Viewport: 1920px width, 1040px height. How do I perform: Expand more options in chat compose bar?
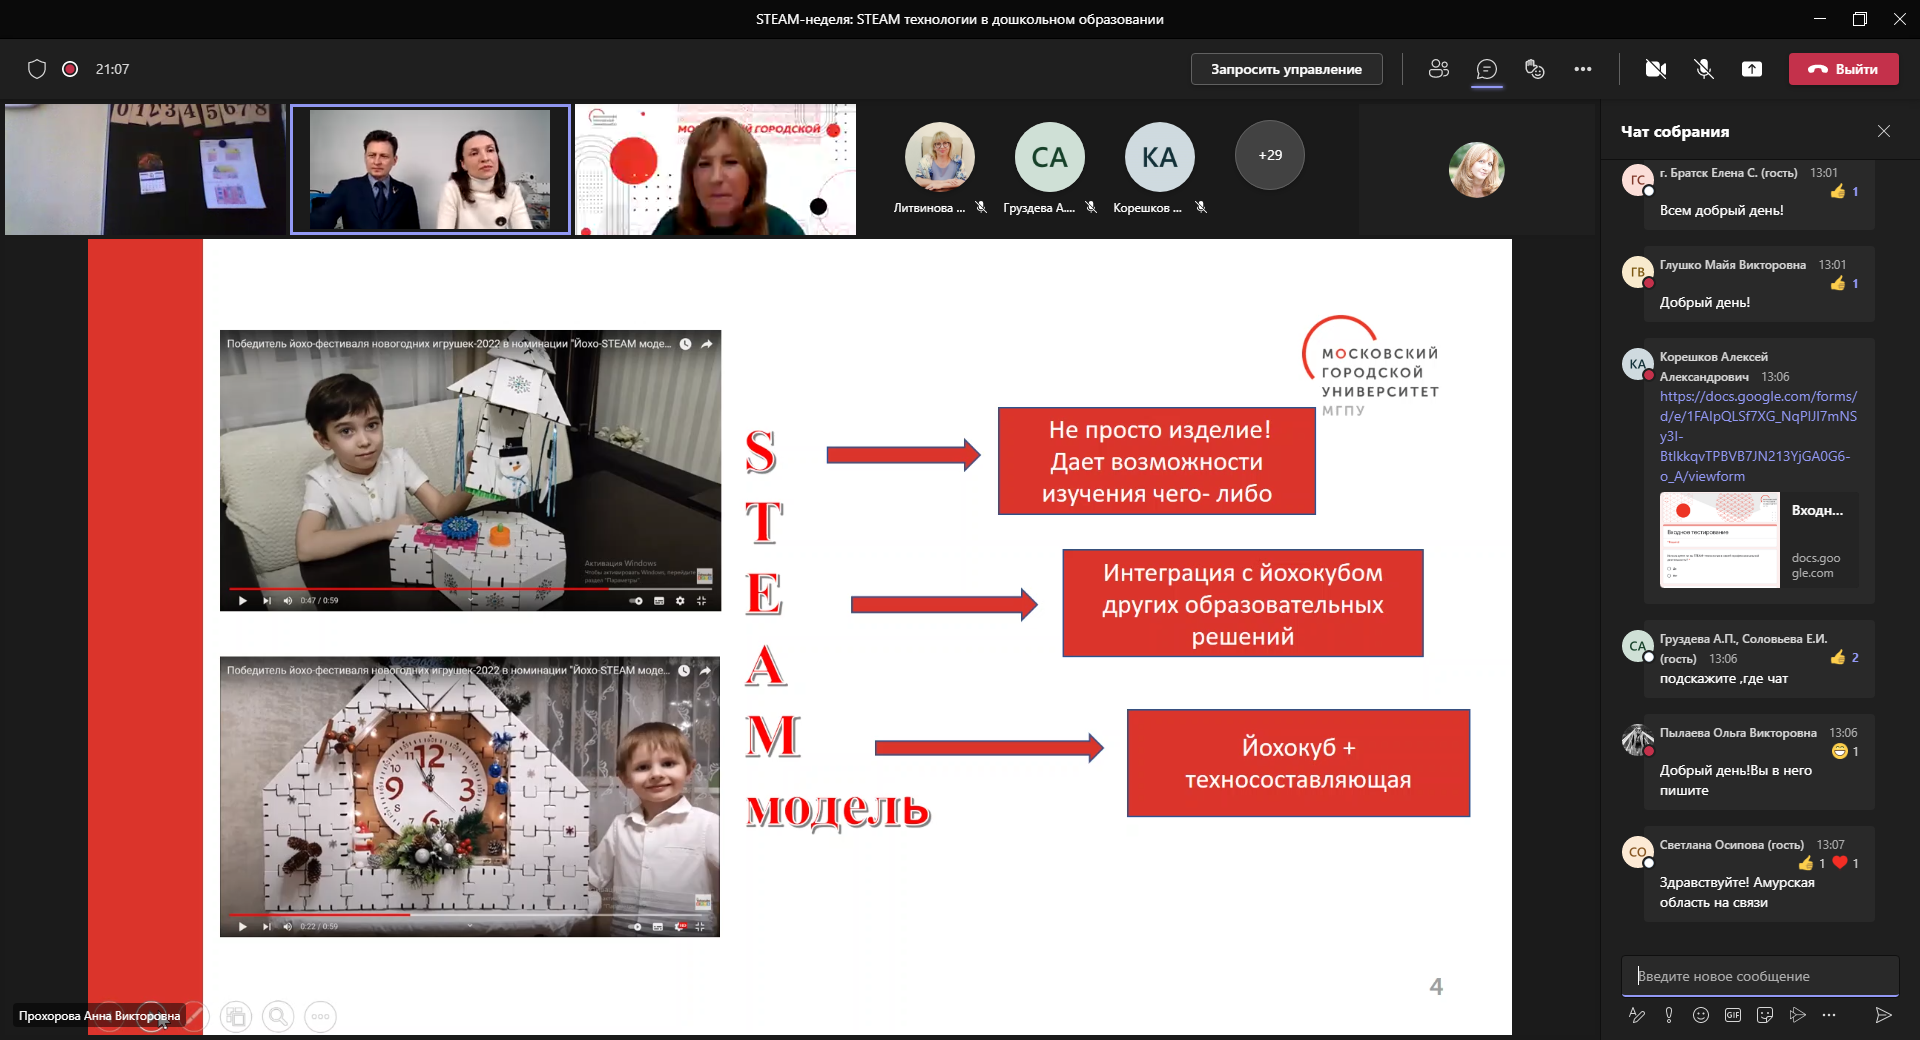pos(1829,1015)
